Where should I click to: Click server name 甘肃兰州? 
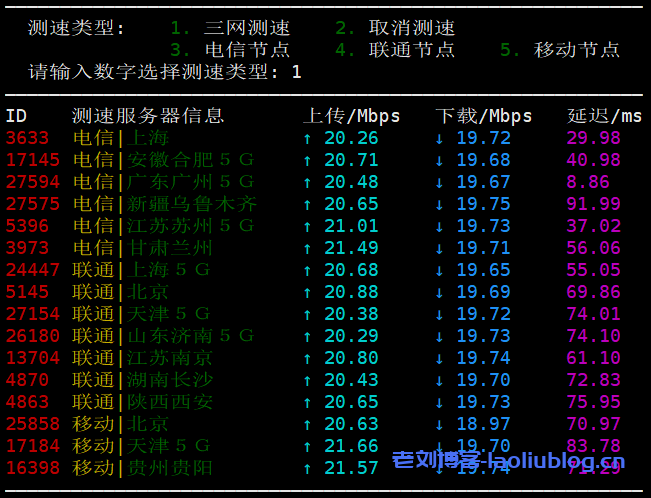click(x=169, y=248)
